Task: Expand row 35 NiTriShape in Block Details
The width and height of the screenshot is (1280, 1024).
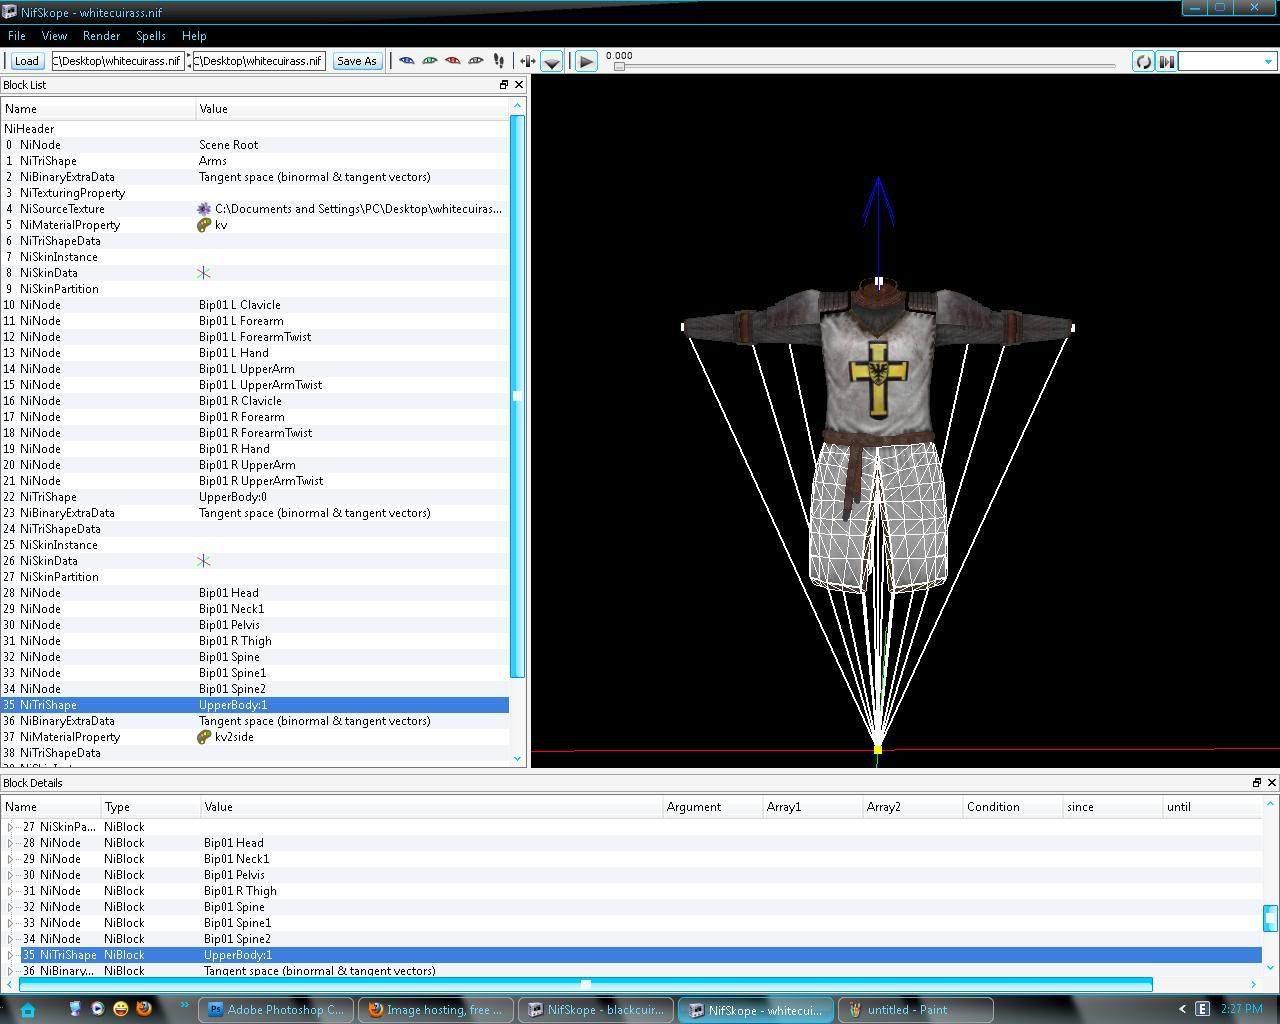Action: 11,955
